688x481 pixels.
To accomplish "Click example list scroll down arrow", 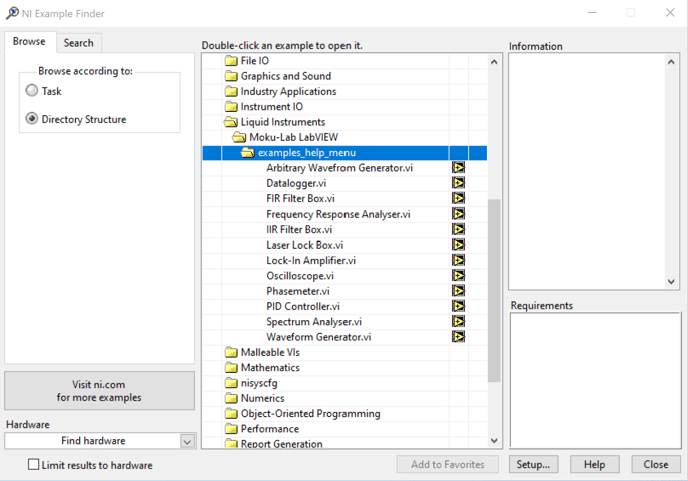I will pos(494,441).
